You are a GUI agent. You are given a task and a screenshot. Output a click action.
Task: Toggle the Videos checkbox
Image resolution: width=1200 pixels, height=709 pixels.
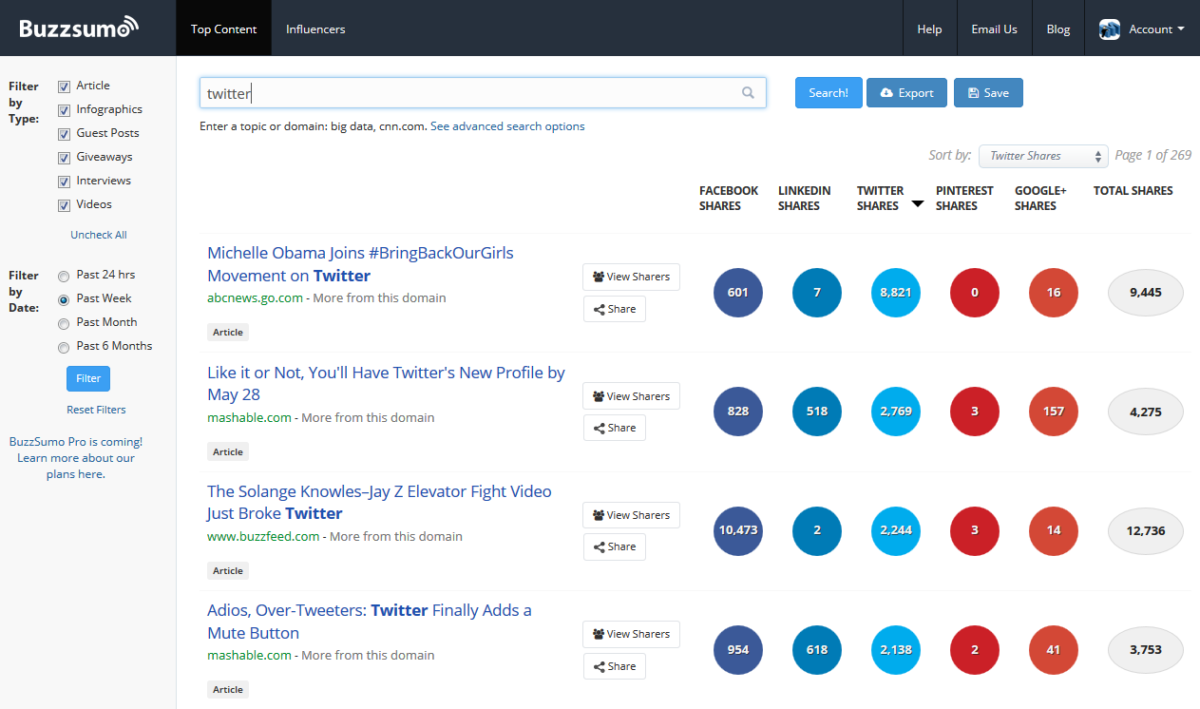[x=65, y=205]
